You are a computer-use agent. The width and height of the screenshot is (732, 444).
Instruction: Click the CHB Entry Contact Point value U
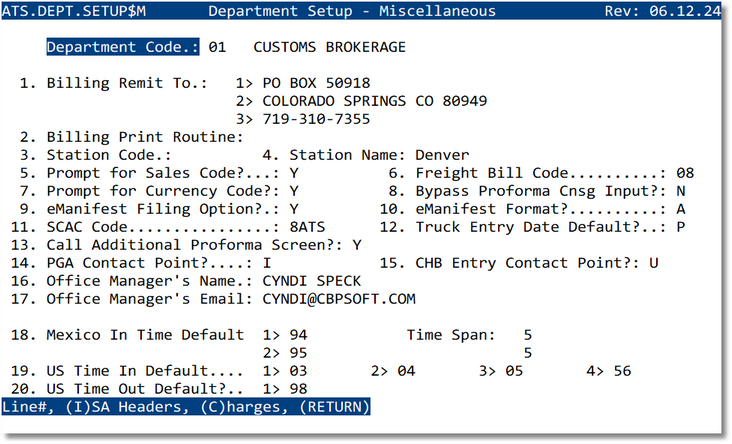click(680, 263)
